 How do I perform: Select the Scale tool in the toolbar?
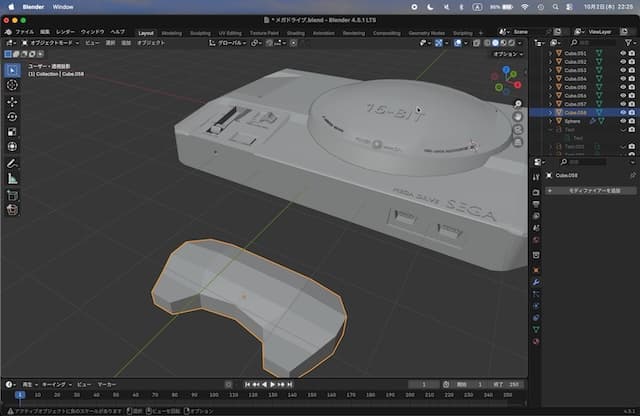tap(12, 132)
